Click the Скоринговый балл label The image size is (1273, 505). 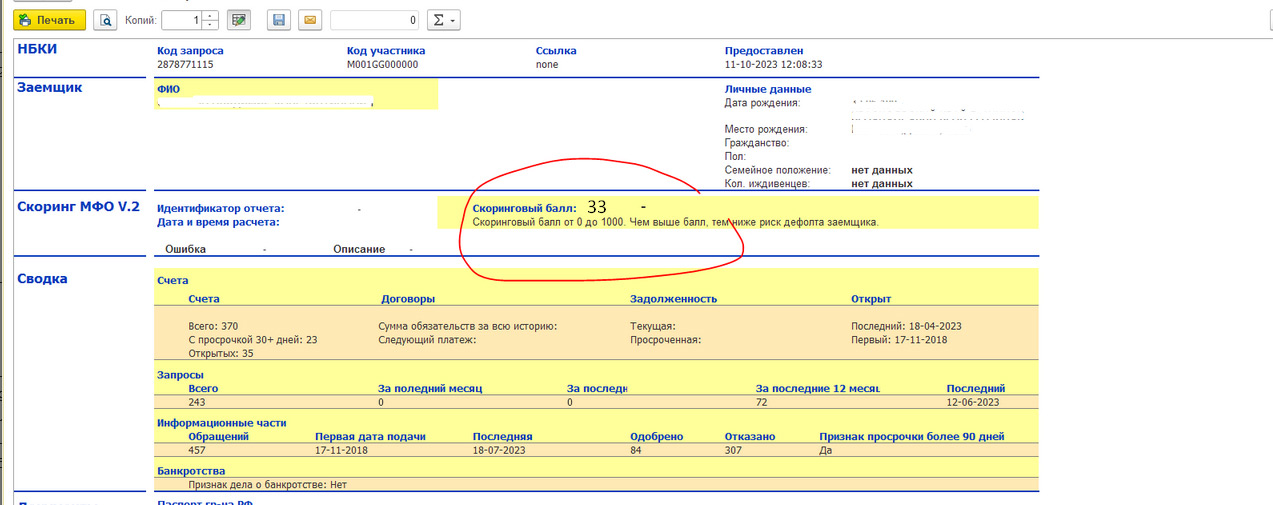(x=524, y=208)
